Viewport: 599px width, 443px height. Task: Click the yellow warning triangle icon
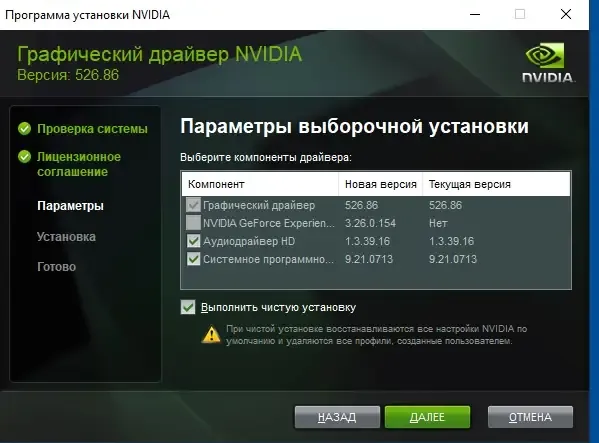pyautogui.click(x=211, y=335)
